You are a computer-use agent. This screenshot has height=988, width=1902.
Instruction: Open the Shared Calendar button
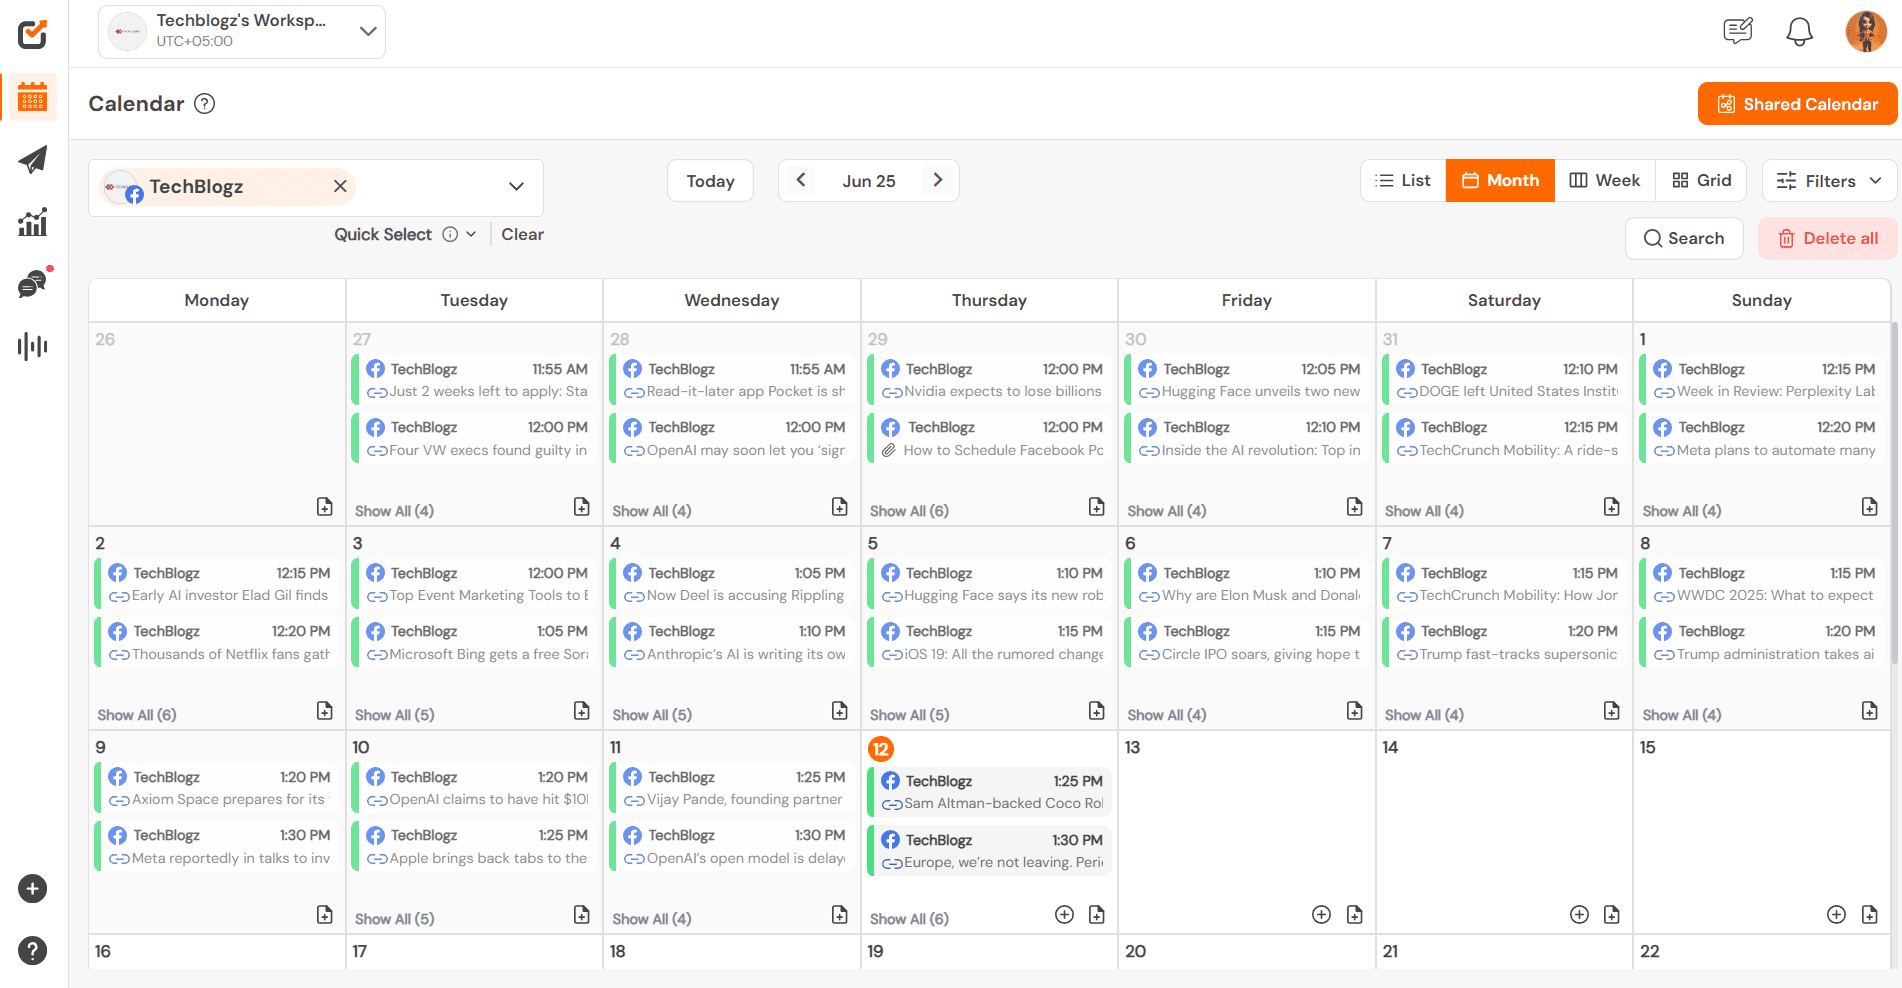[1796, 103]
